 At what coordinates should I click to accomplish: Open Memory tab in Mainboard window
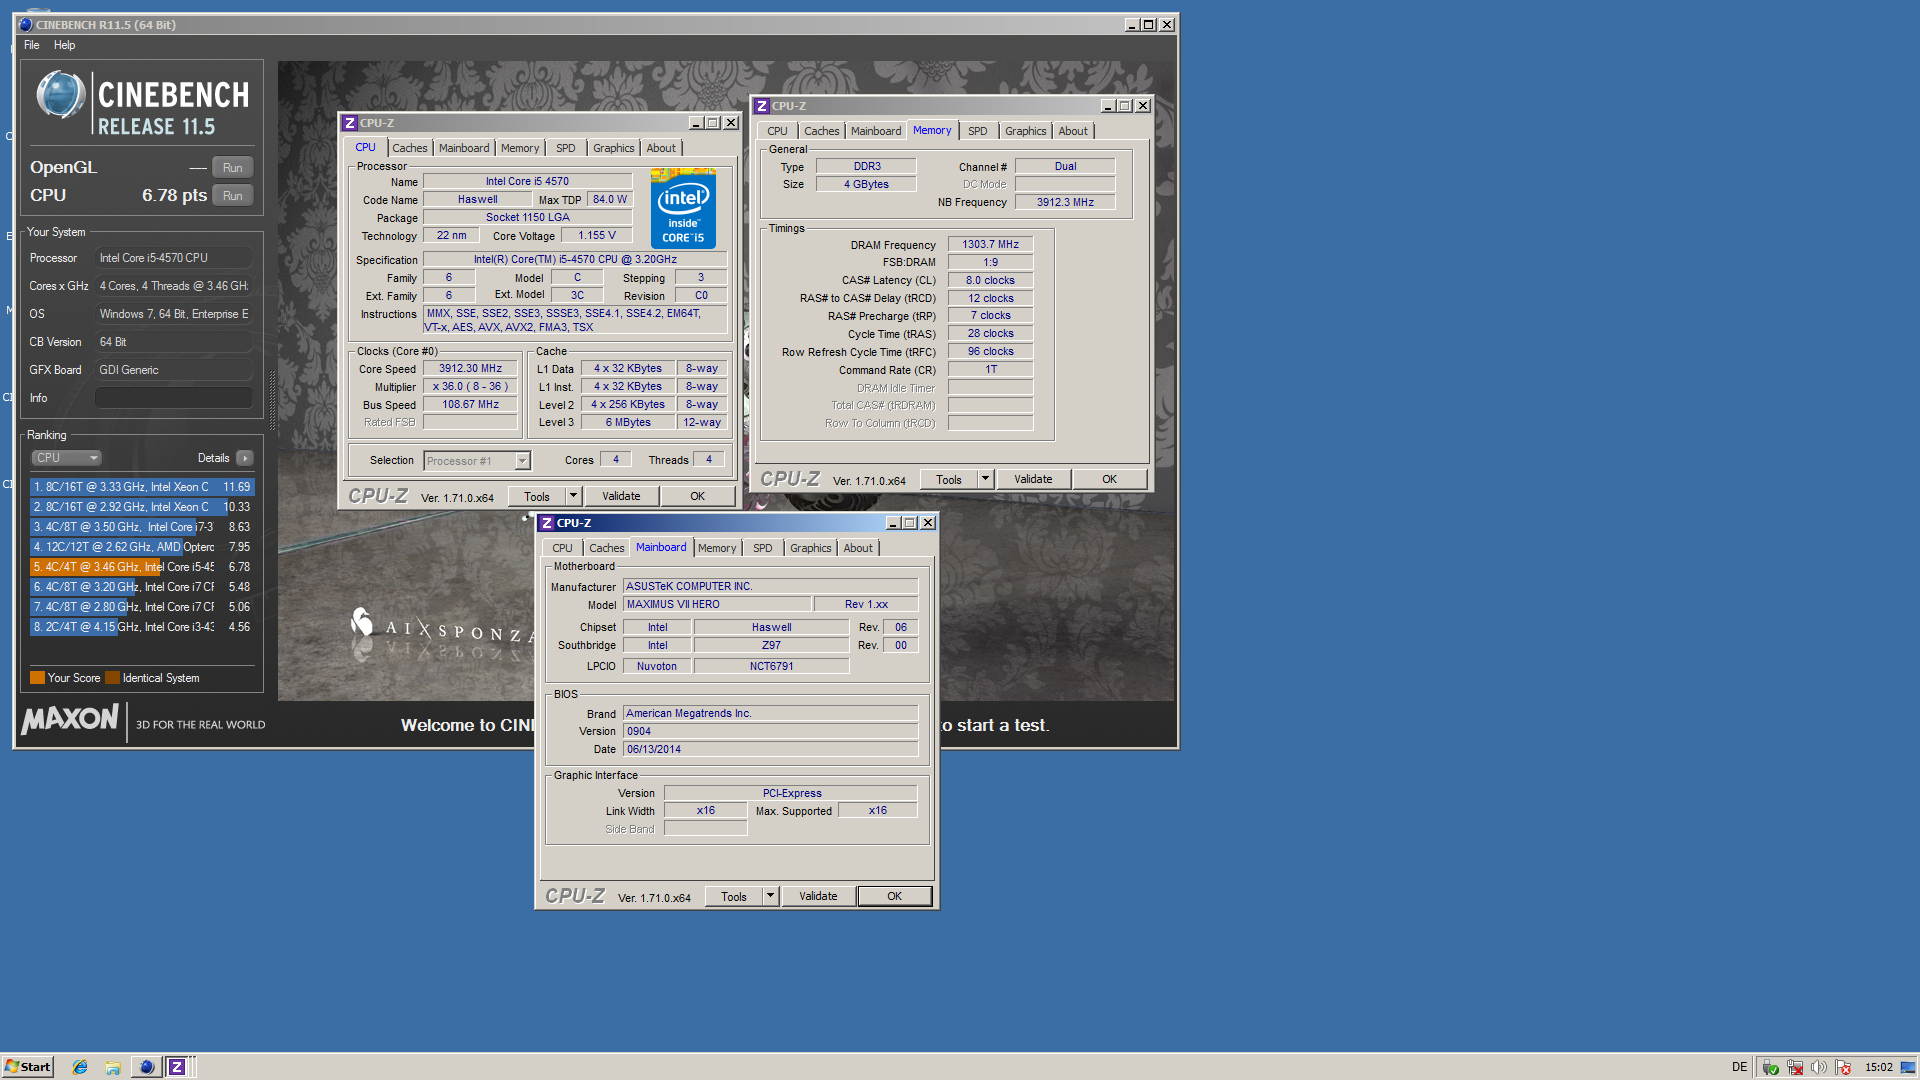(717, 548)
